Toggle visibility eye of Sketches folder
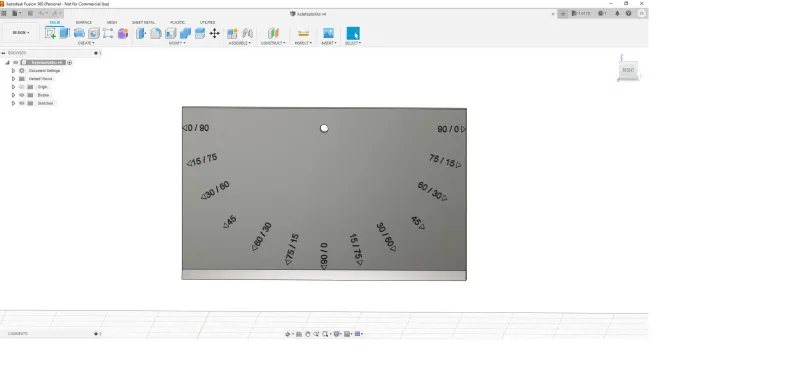This screenshot has width=800, height=389. pos(21,103)
